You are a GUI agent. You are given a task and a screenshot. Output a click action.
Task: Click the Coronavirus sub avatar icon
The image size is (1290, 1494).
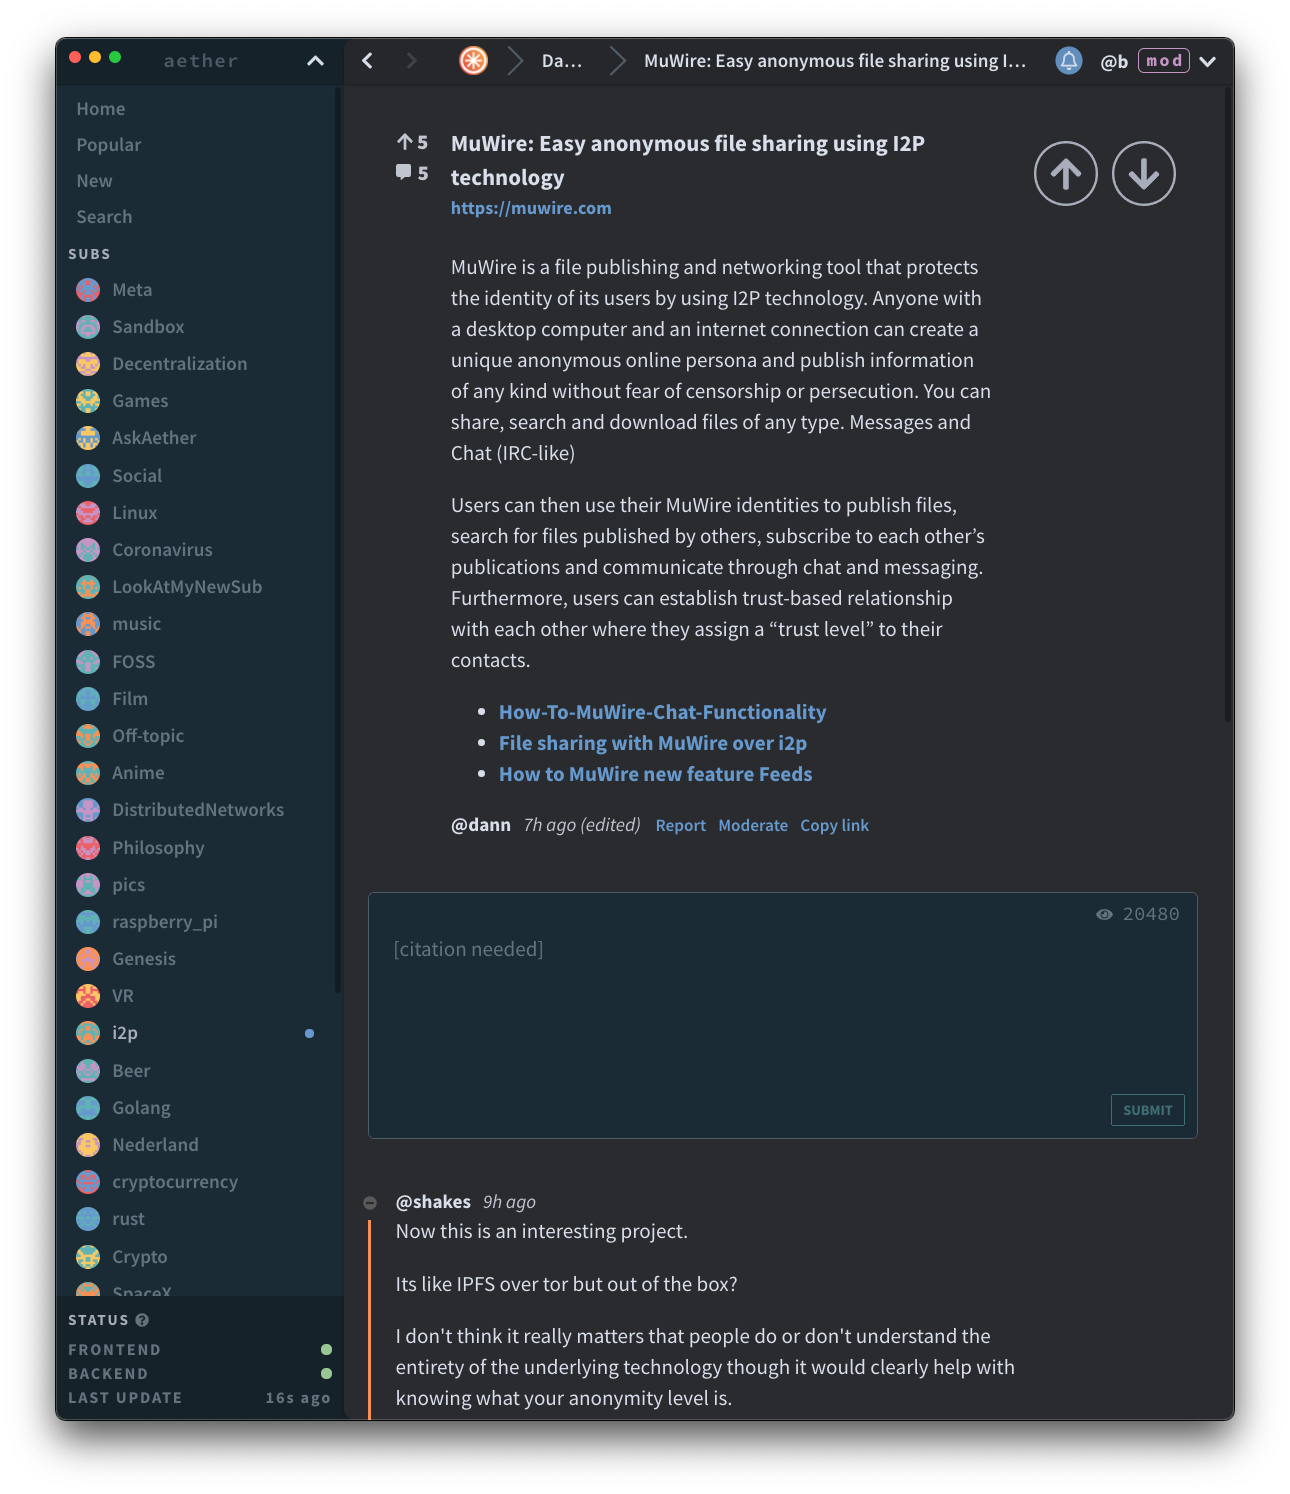click(x=88, y=550)
